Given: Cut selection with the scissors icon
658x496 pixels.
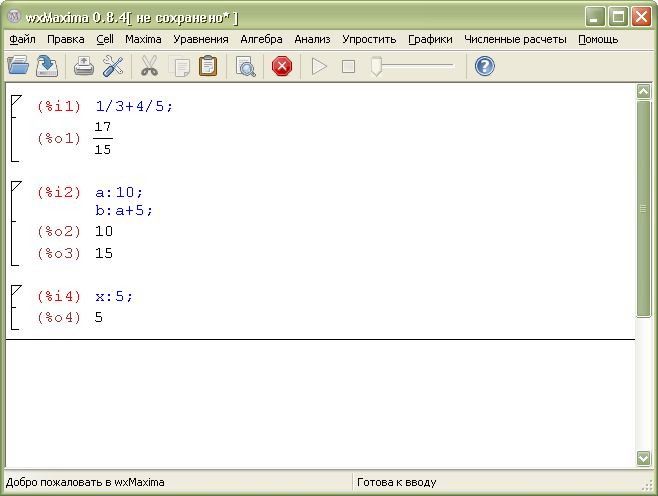Looking at the screenshot, I should pos(149,66).
